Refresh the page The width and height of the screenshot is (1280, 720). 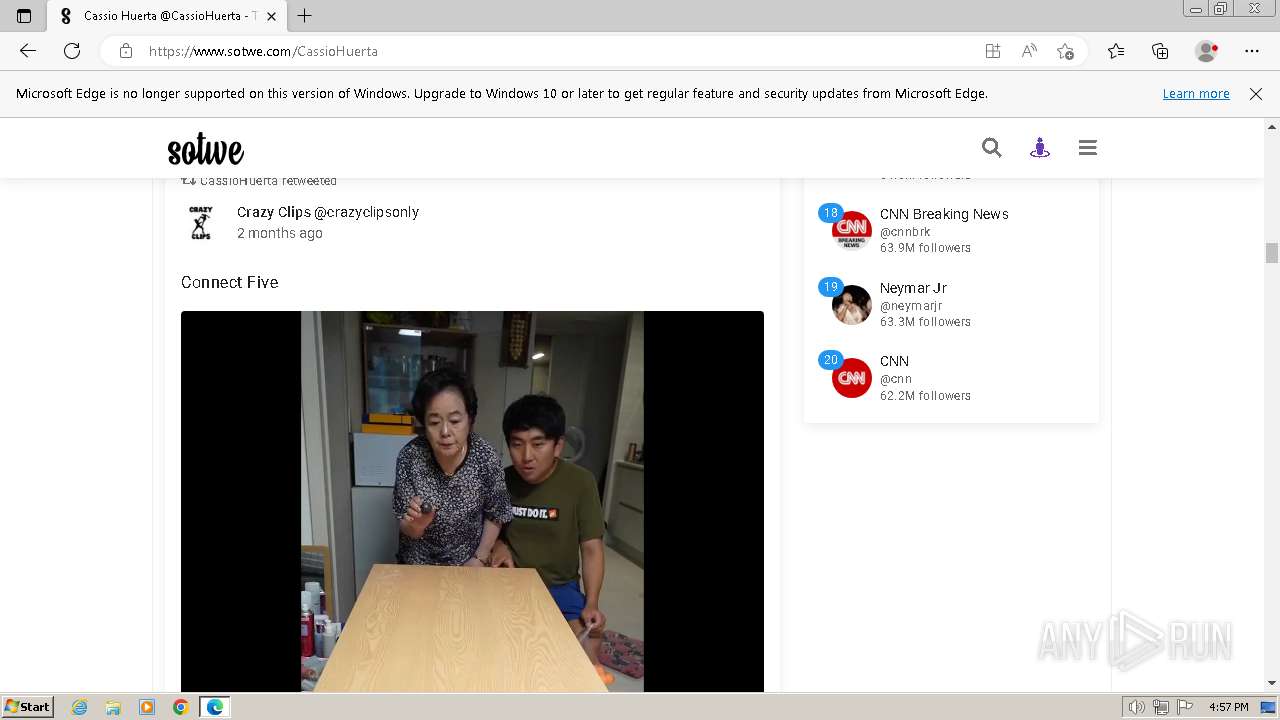[x=72, y=51]
